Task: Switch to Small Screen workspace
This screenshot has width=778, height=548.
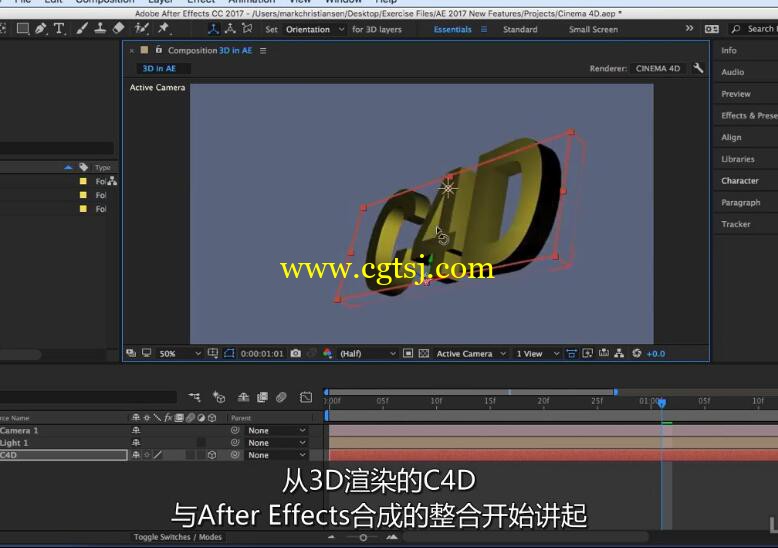Action: point(593,29)
